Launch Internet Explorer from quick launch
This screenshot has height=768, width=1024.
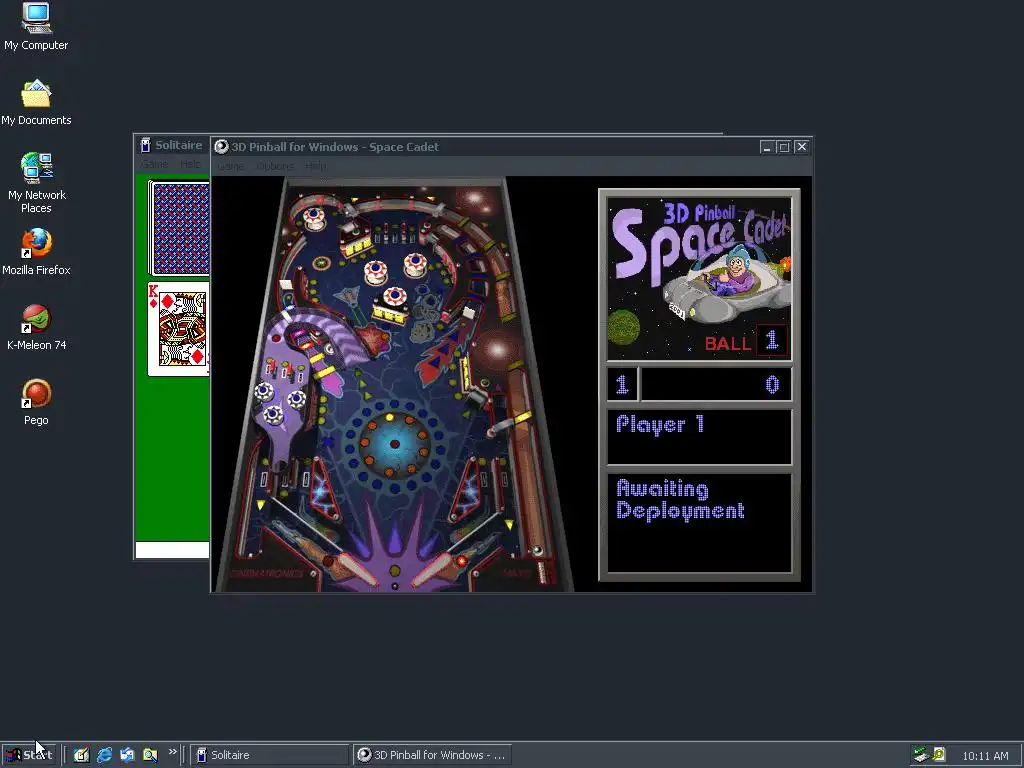(104, 755)
